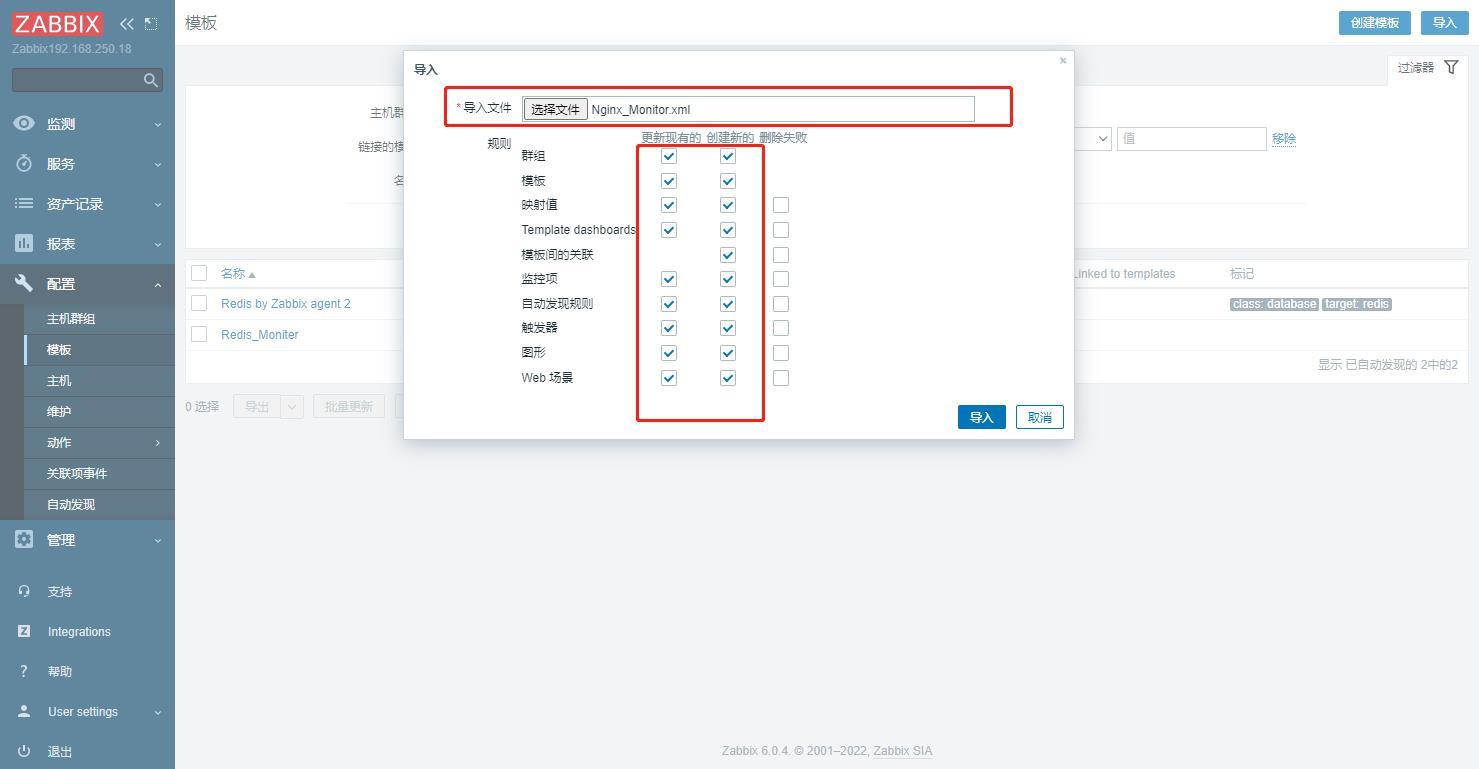Click the Zabbix logo

tap(57, 24)
